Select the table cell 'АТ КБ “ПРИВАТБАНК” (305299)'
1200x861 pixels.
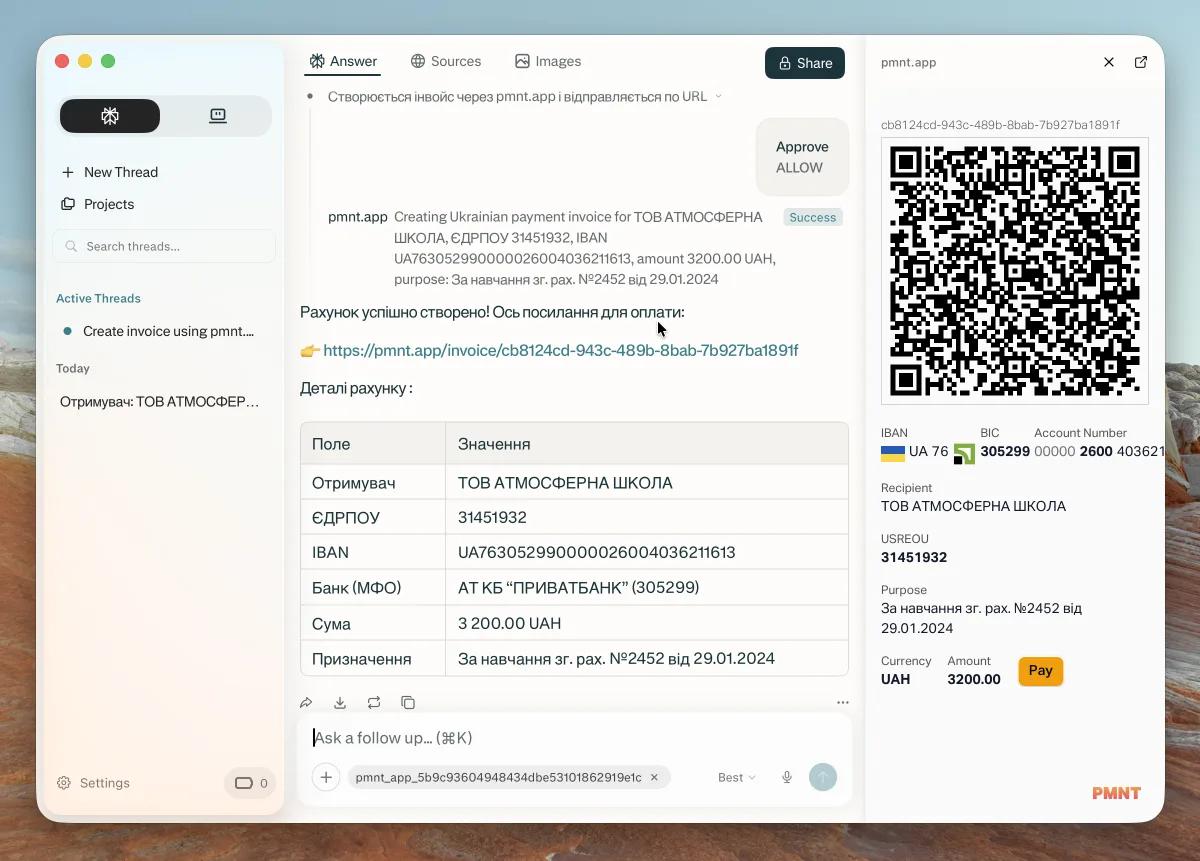647,588
